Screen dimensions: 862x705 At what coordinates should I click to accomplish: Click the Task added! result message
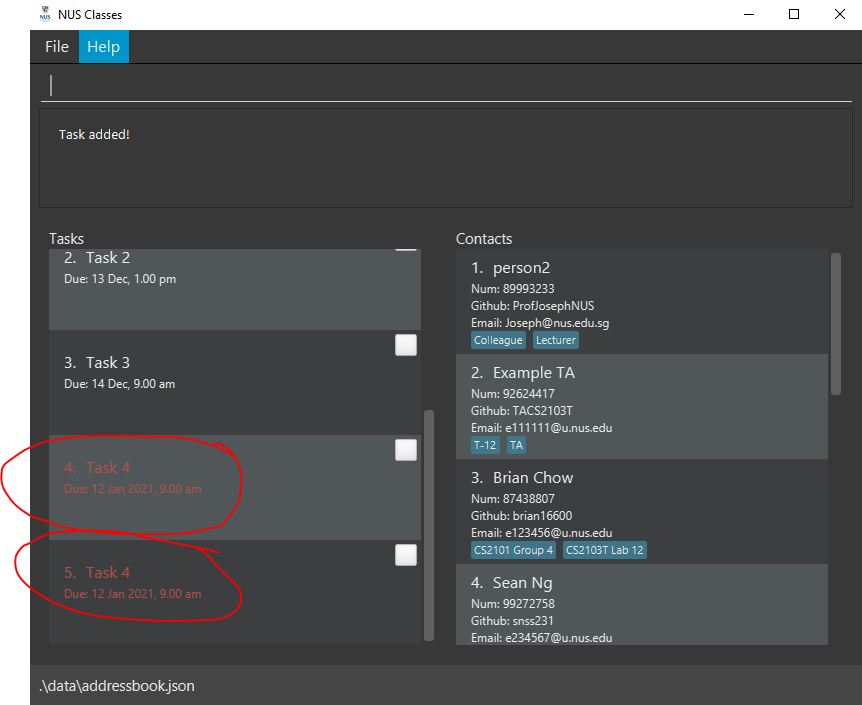point(94,134)
